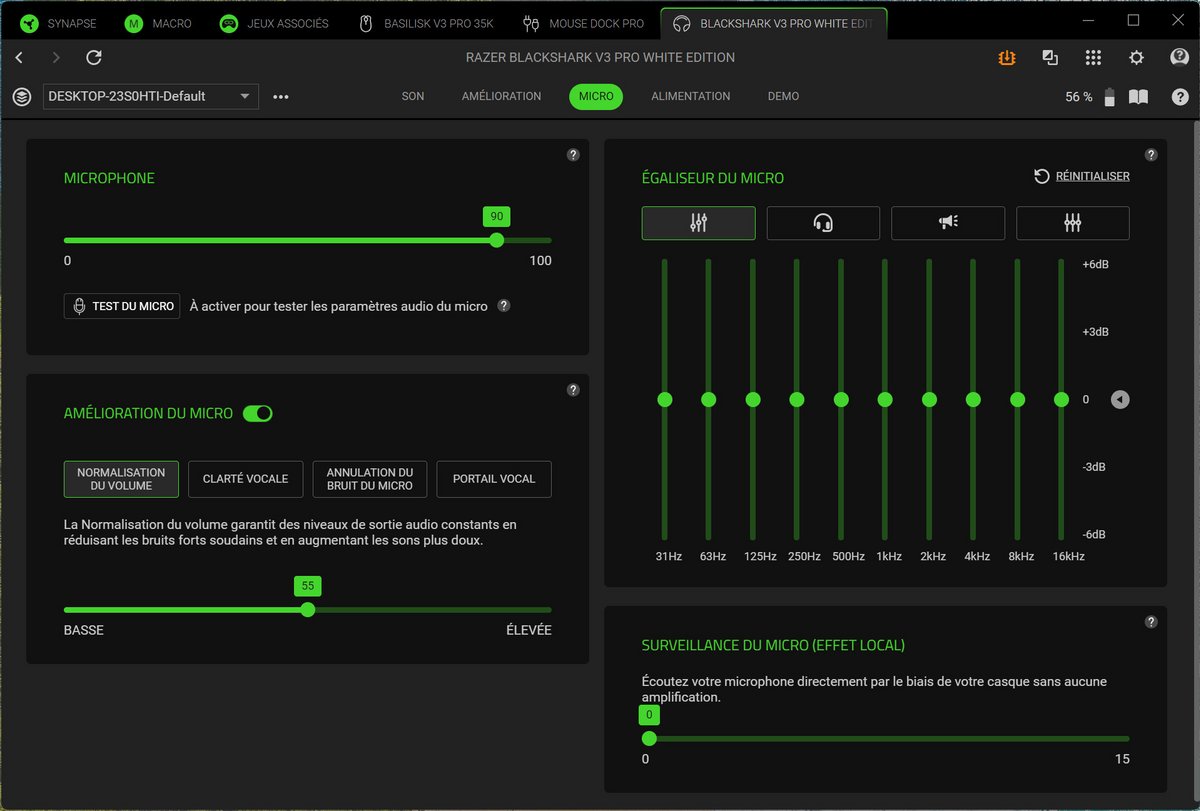Click the 16kHz equalizer band handle

(1062, 400)
